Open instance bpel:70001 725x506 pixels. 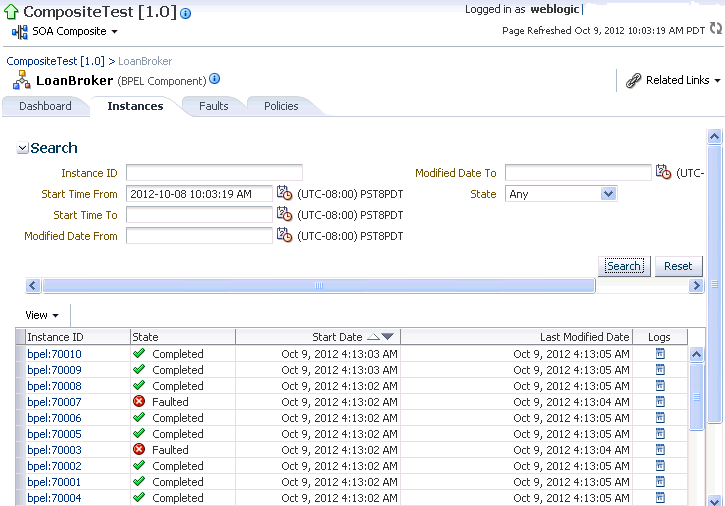[54, 482]
